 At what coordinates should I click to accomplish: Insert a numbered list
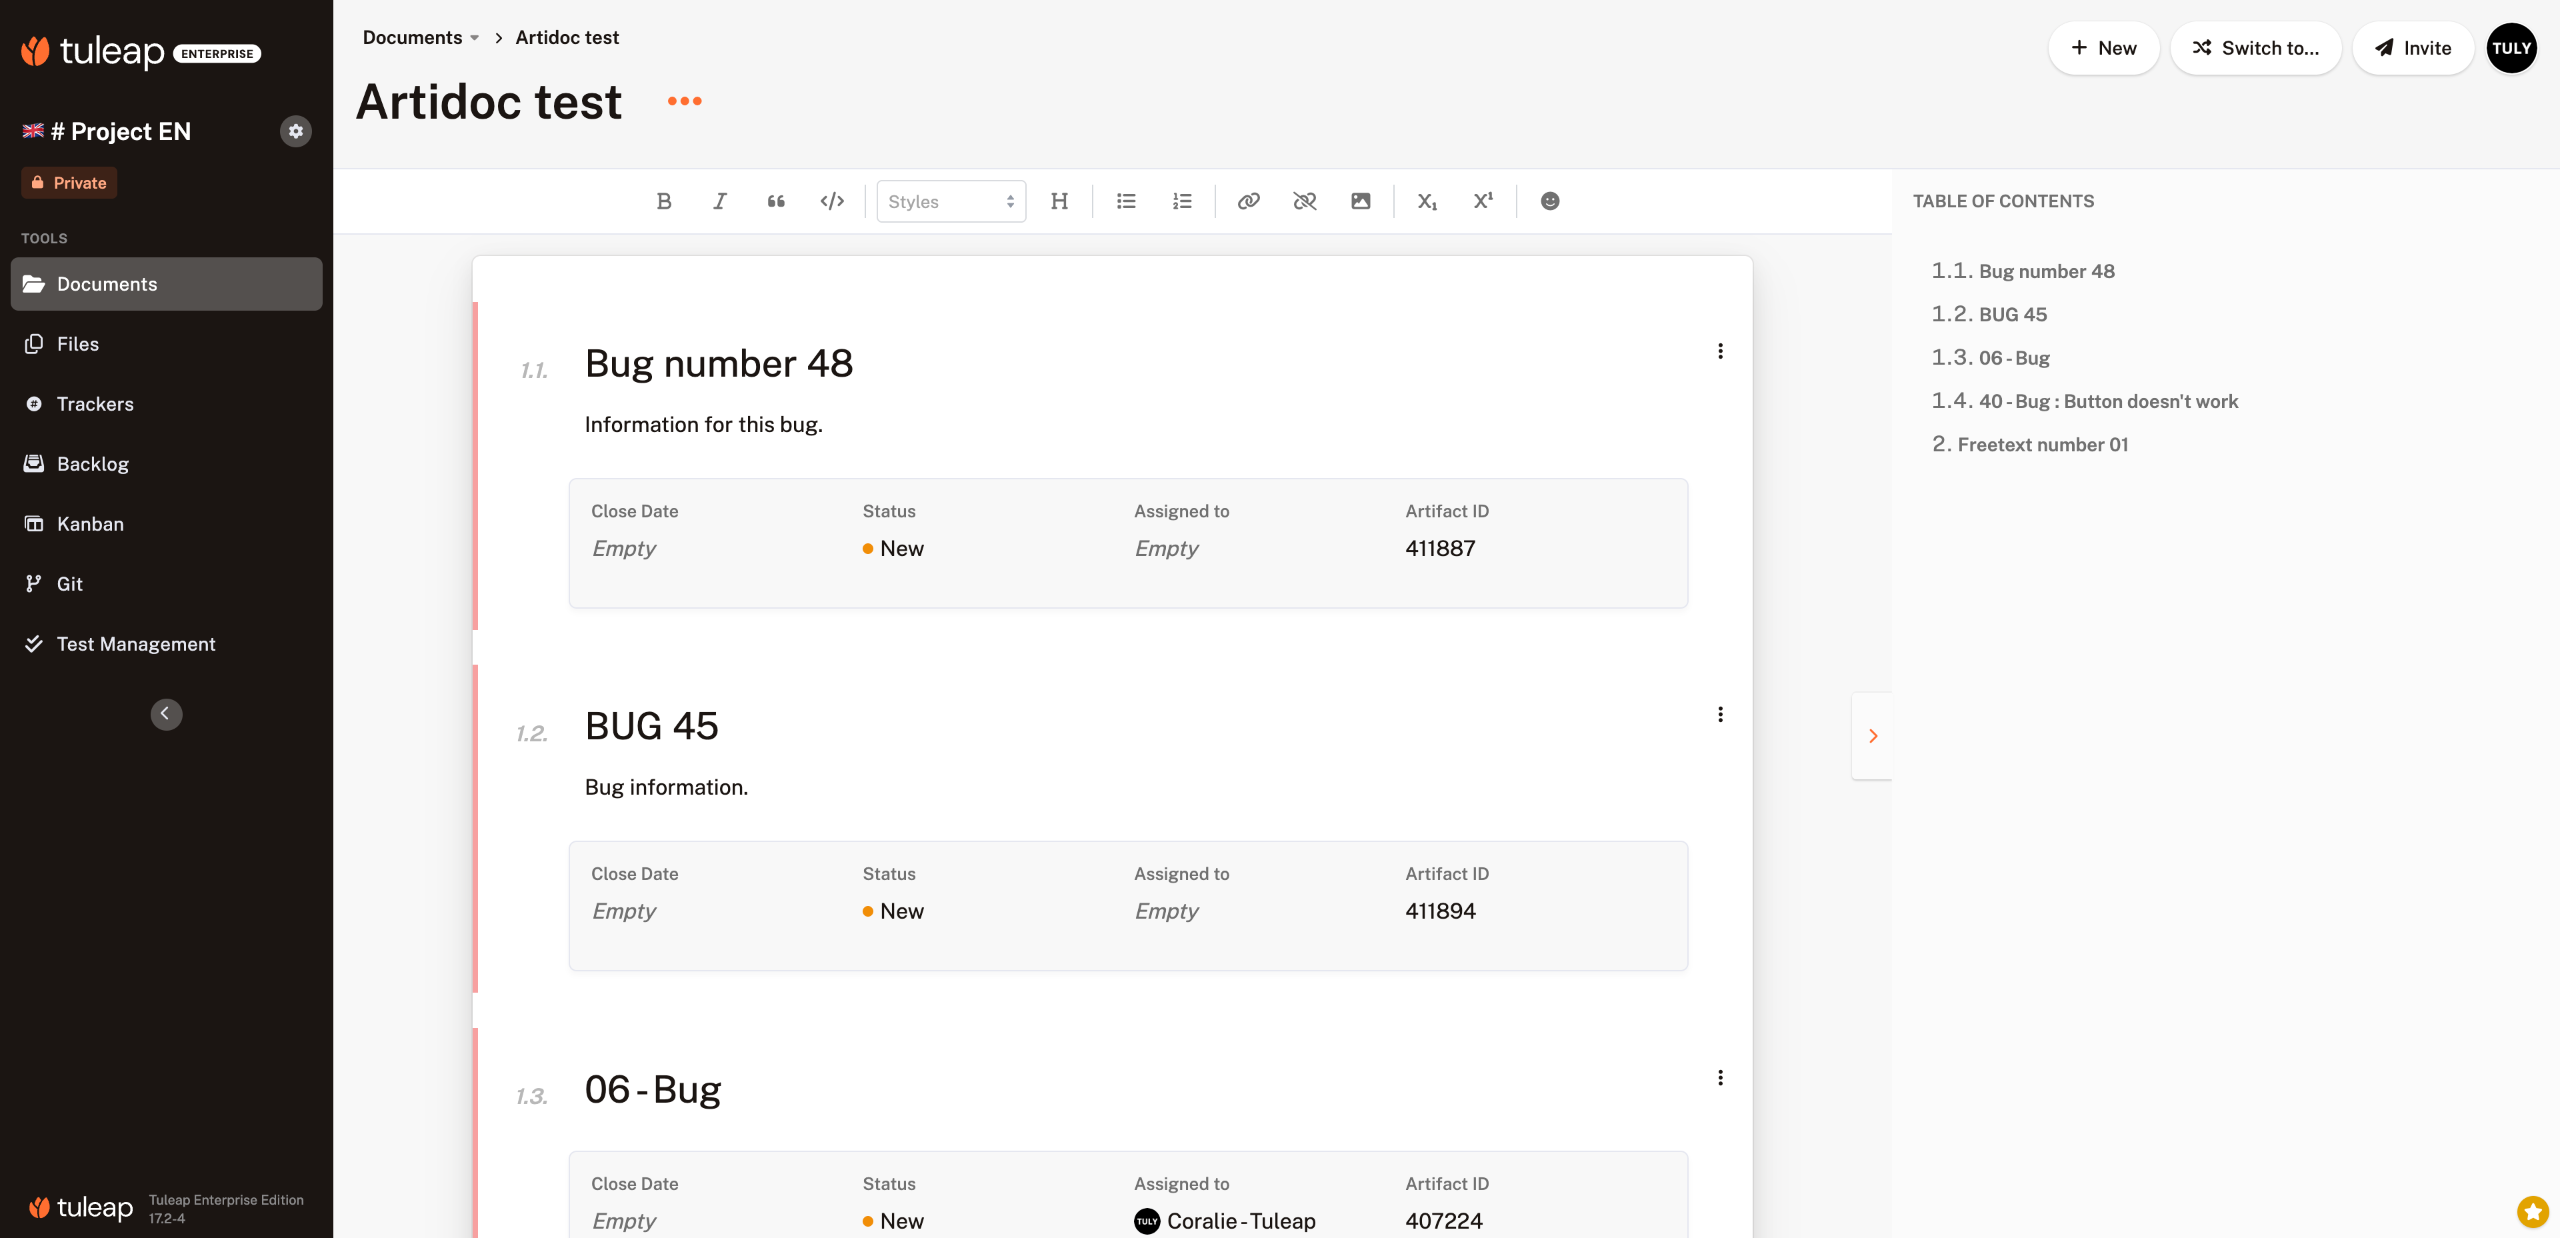[x=1182, y=201]
